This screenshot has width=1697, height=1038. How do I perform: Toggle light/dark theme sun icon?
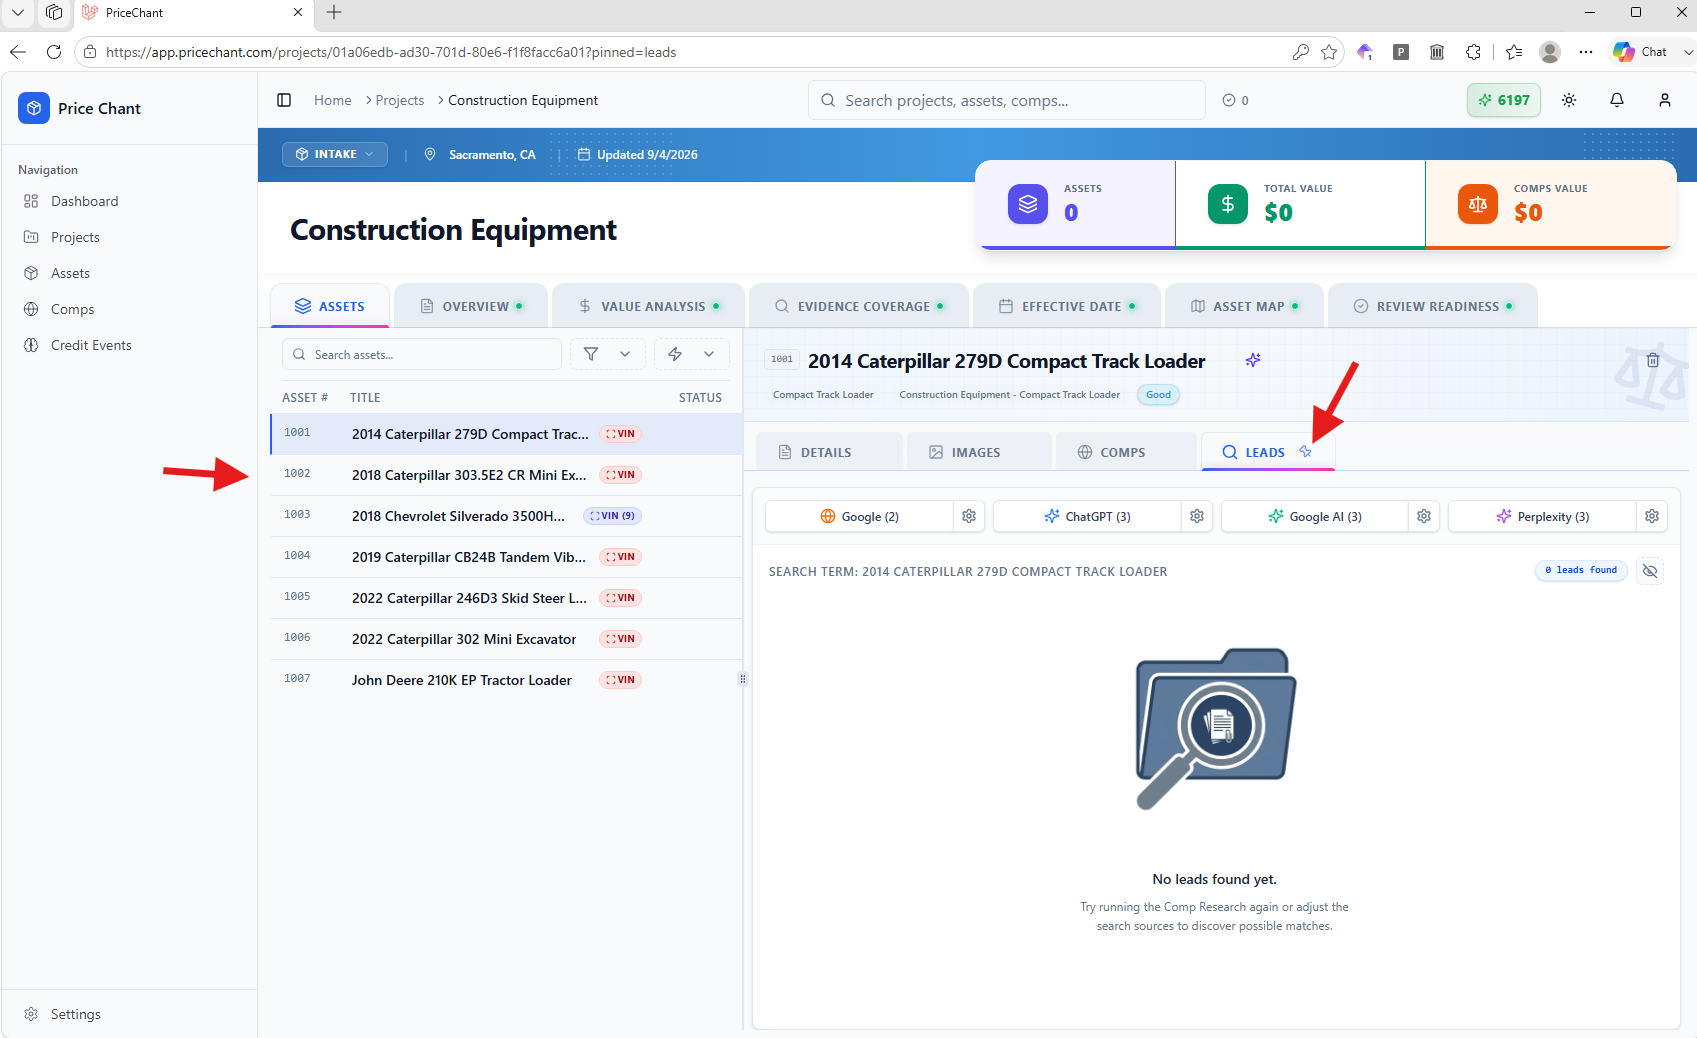tap(1569, 100)
